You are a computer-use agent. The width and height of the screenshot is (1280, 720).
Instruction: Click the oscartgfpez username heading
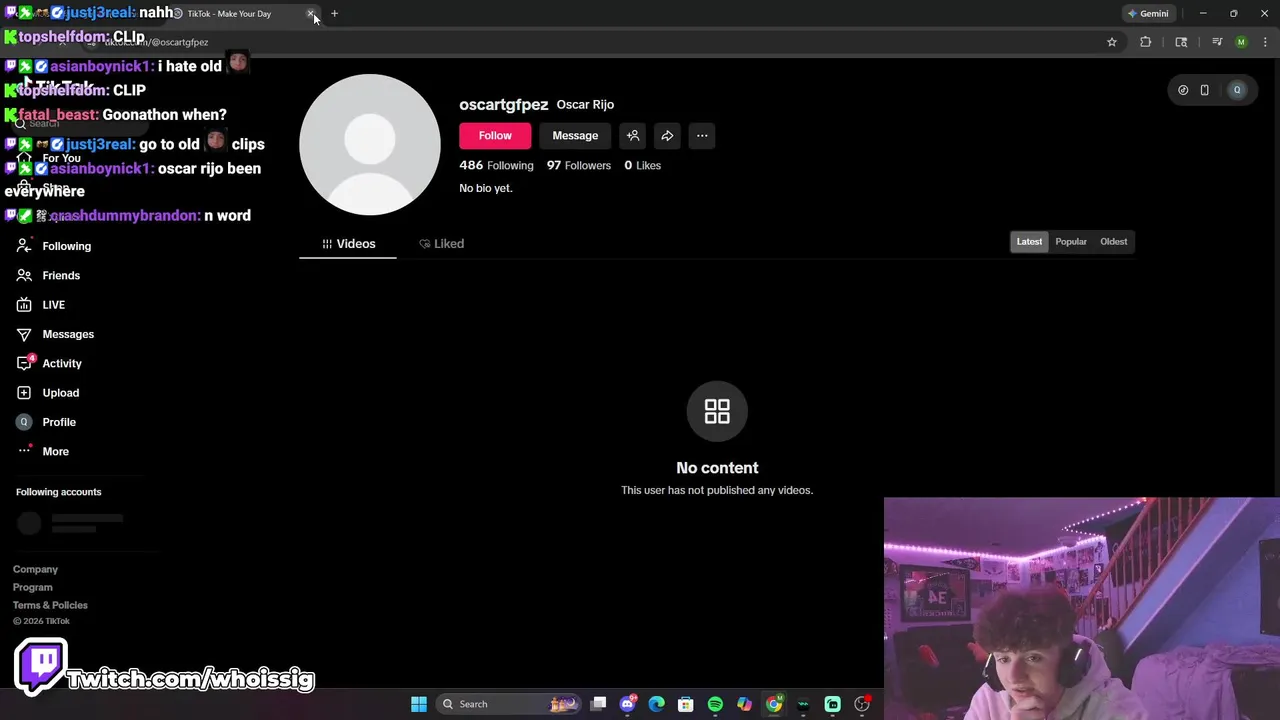(503, 104)
